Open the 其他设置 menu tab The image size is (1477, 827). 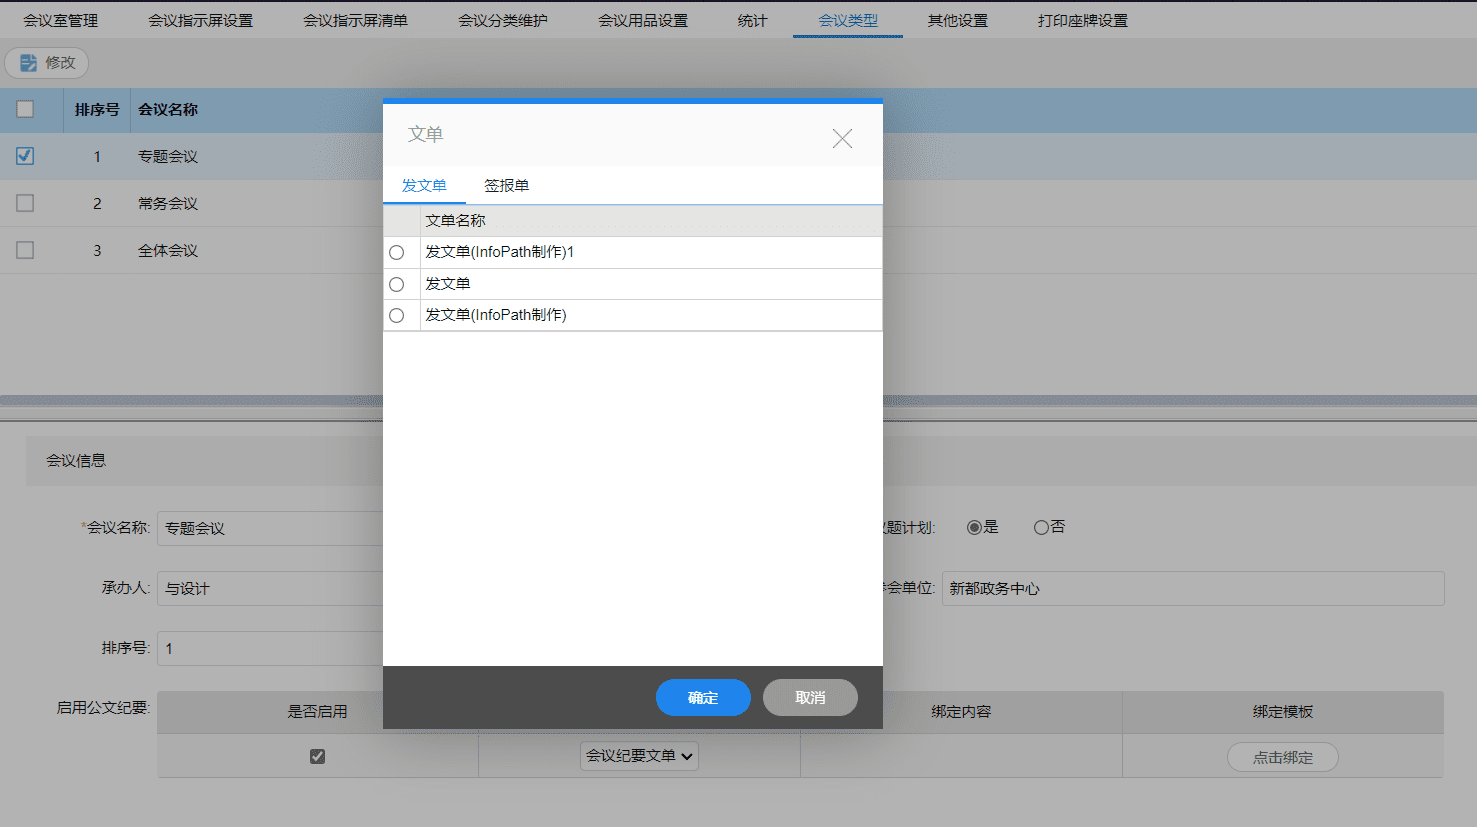point(957,20)
